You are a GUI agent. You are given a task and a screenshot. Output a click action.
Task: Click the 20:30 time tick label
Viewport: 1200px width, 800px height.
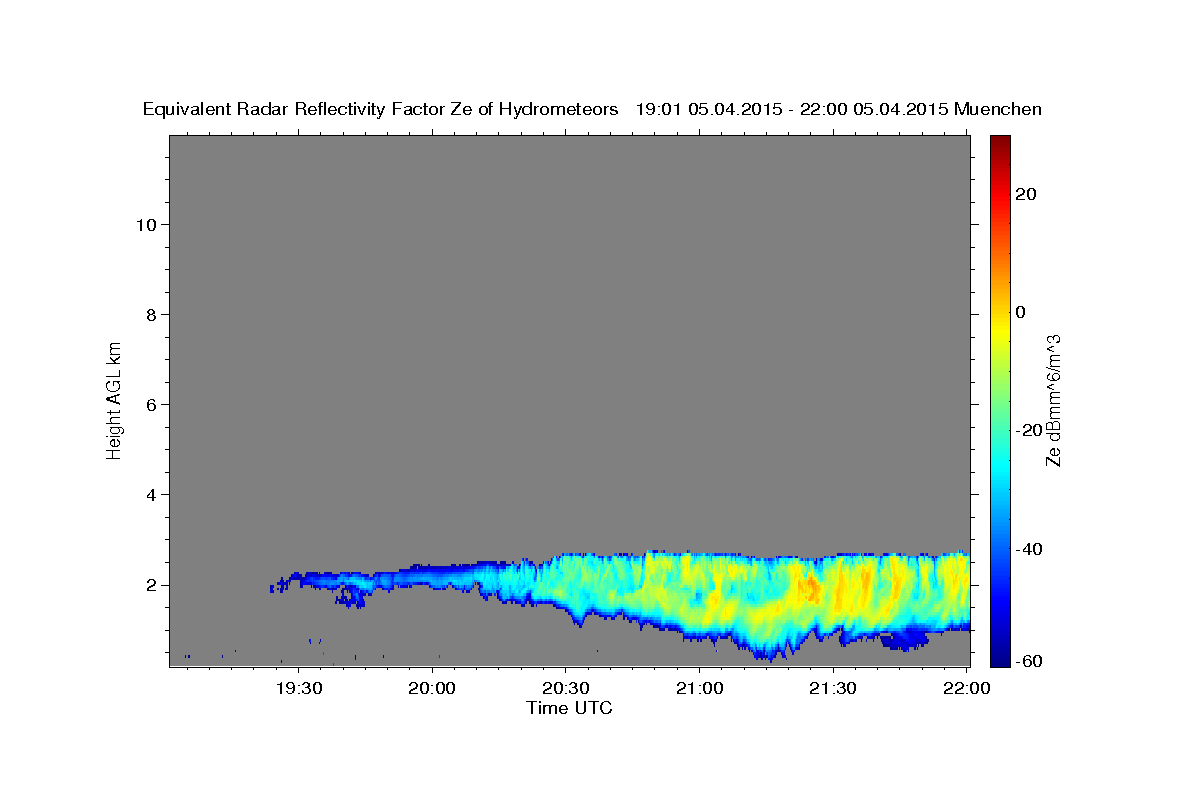point(566,688)
